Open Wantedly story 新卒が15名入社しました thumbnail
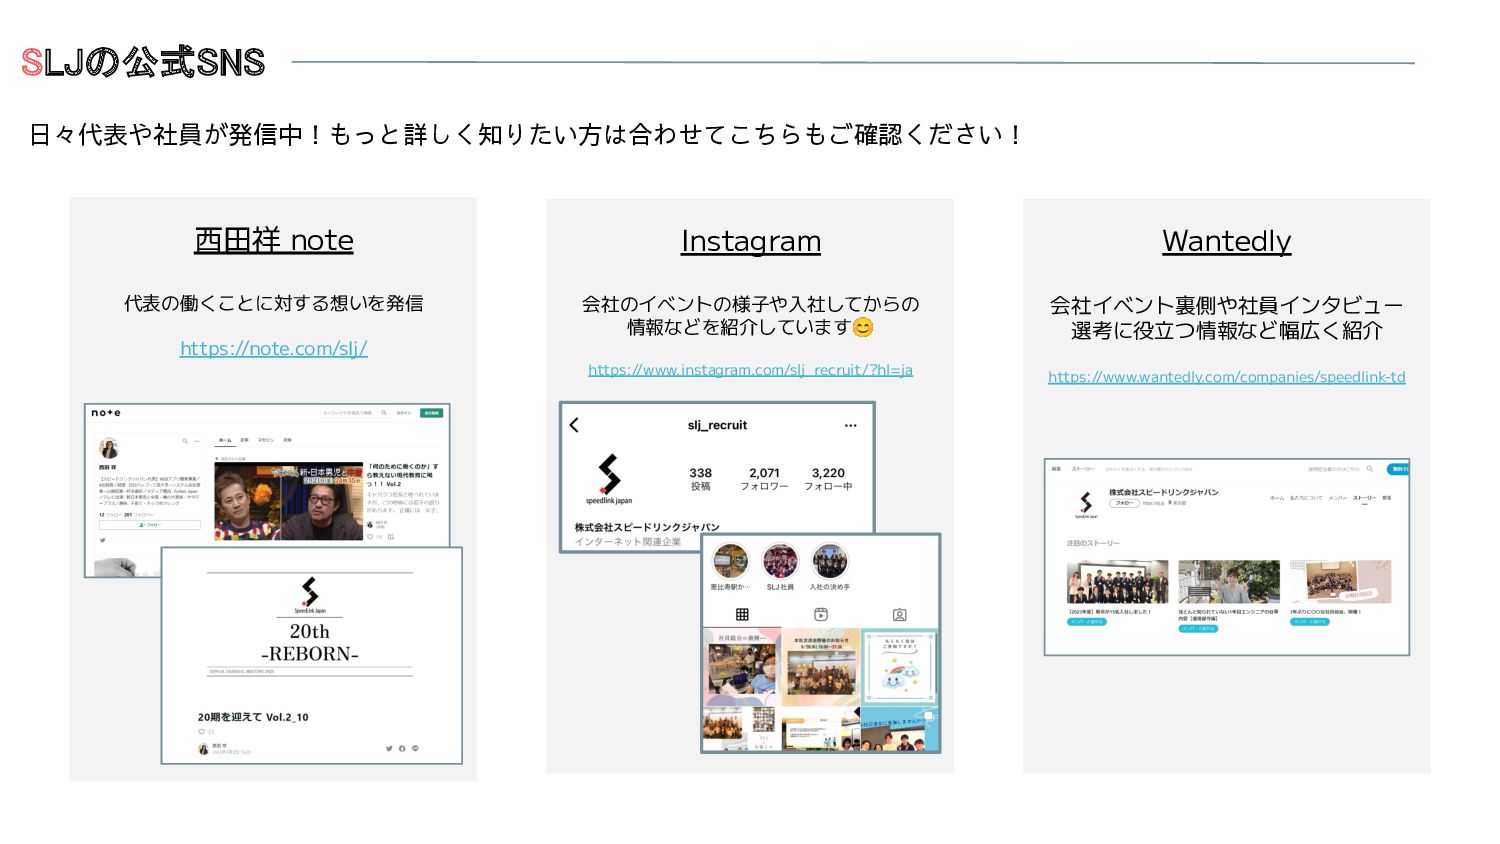Screen dimensions: 1500x844 (x=1117, y=582)
